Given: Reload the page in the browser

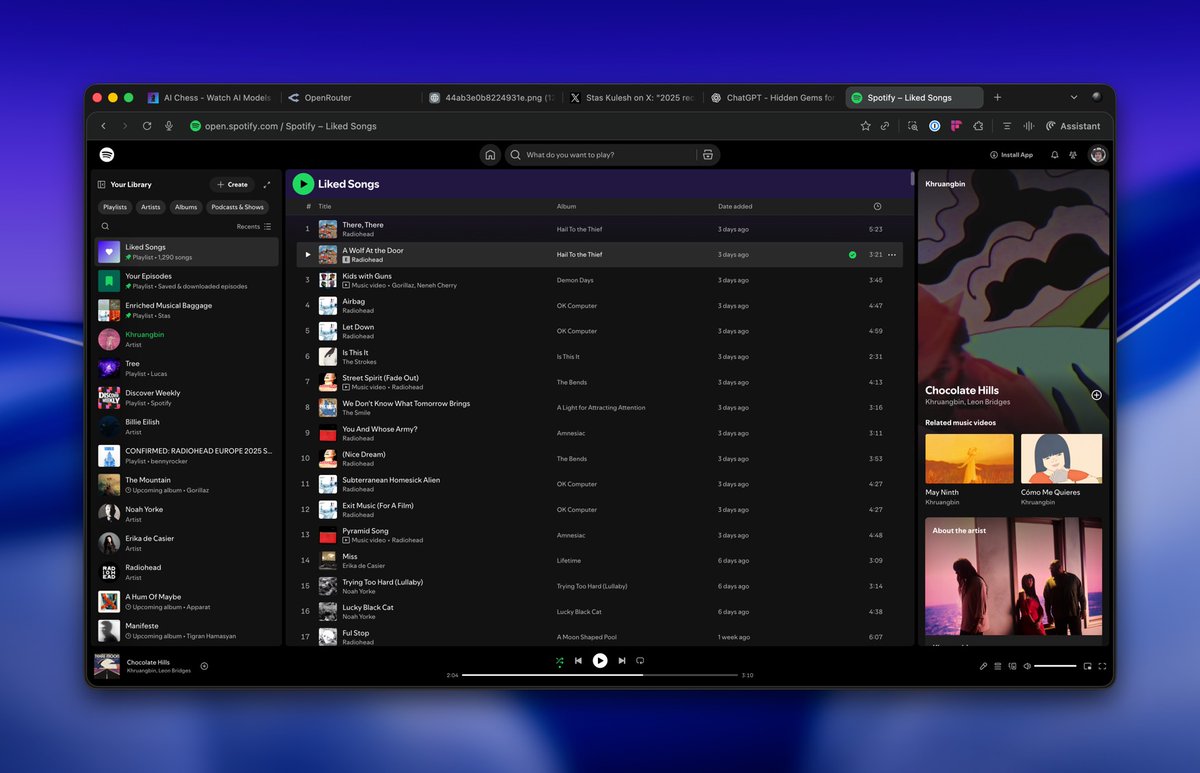Looking at the screenshot, I should [147, 126].
